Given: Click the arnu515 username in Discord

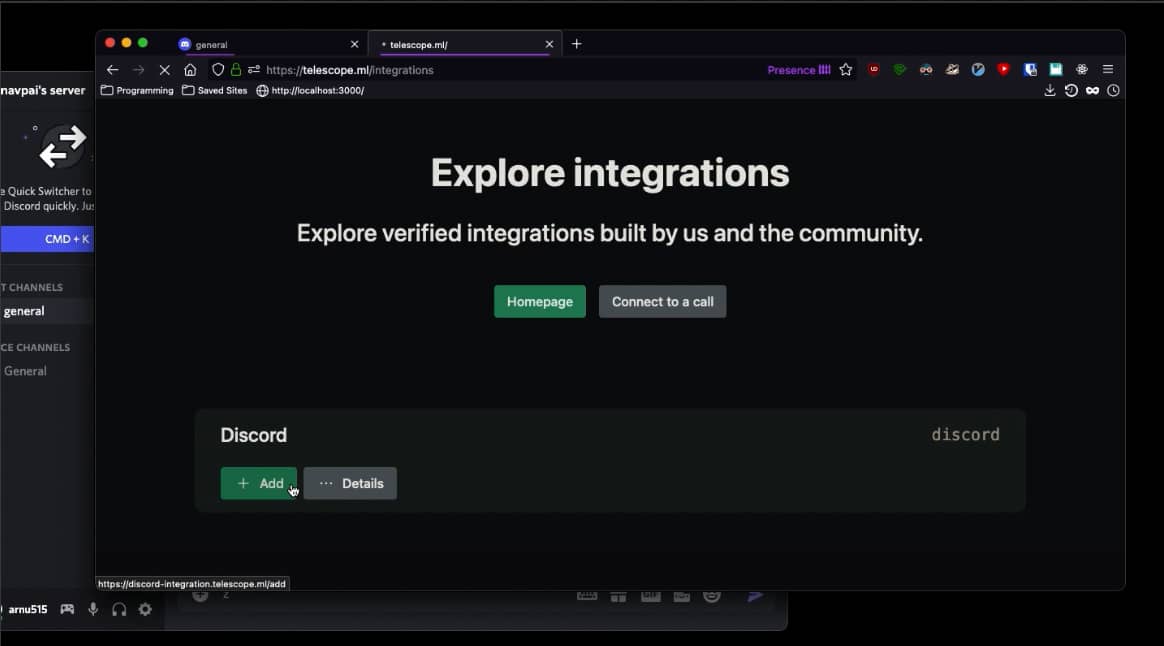Looking at the screenshot, I should point(27,610).
